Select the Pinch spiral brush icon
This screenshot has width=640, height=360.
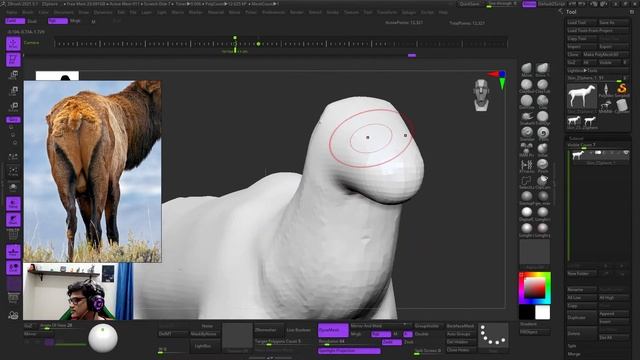542,133
